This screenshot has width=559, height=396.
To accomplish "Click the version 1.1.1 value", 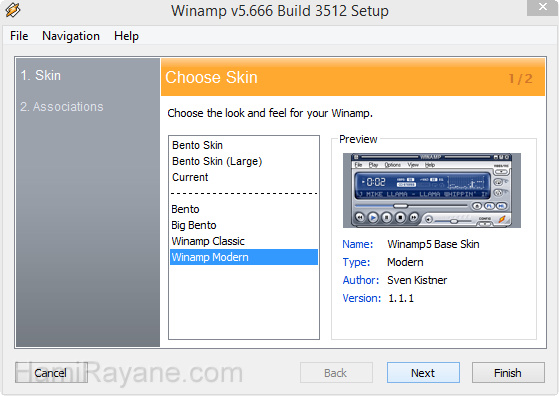I will click(x=401, y=298).
